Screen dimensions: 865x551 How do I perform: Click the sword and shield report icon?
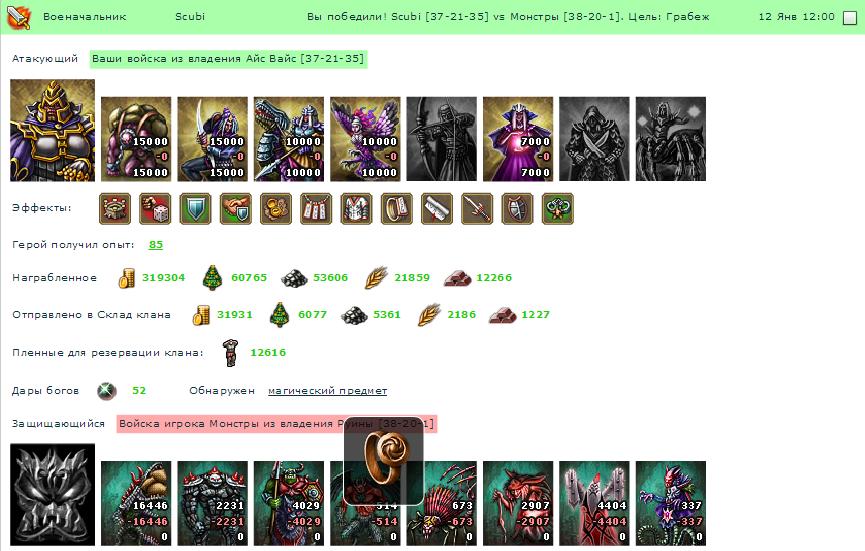(19, 17)
